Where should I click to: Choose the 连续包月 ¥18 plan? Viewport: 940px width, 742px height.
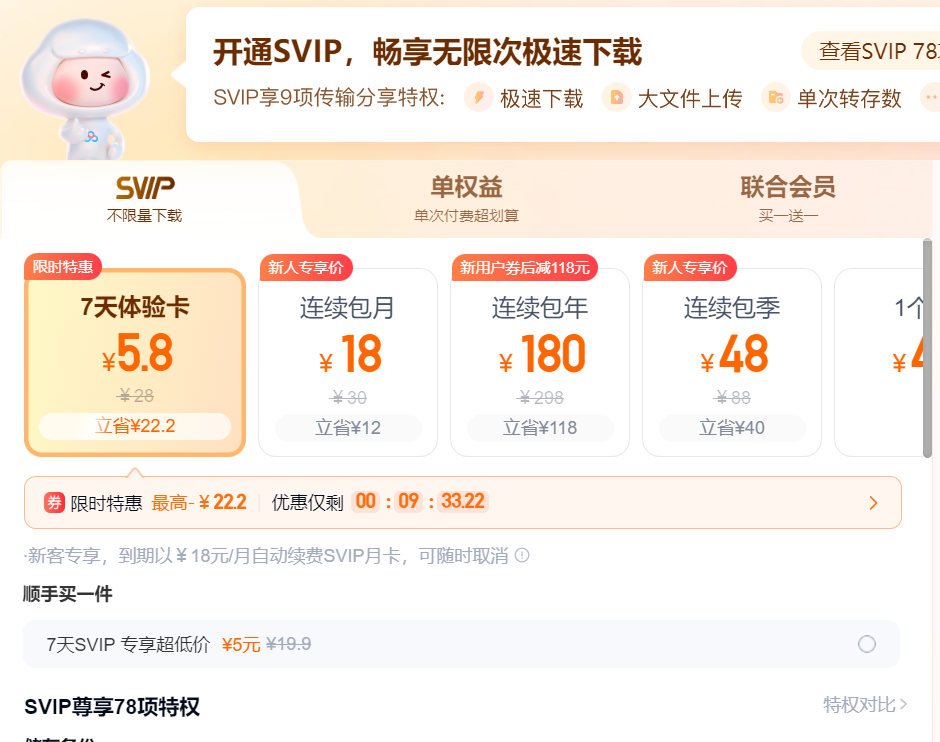click(x=348, y=362)
